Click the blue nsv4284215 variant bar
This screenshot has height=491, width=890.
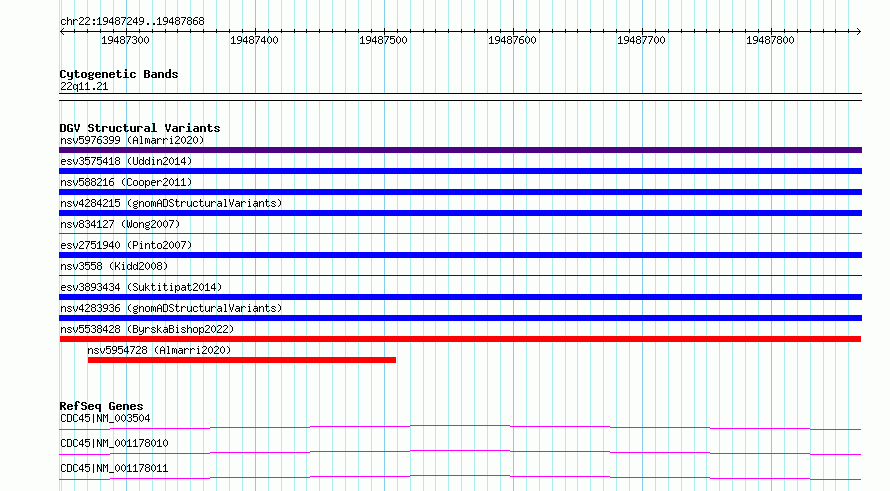click(x=460, y=213)
